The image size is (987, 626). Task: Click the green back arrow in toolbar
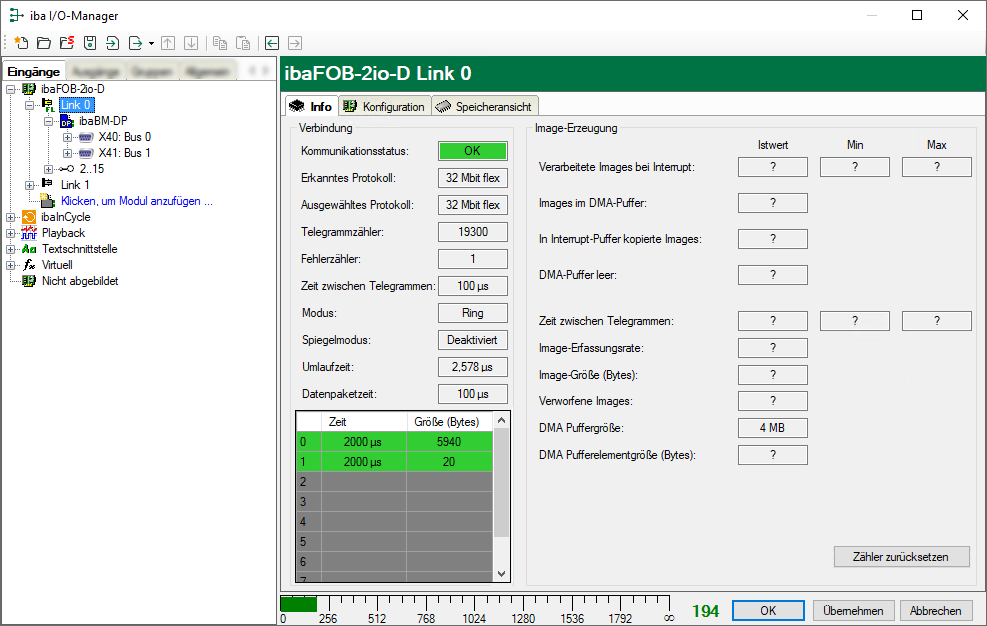(x=272, y=43)
